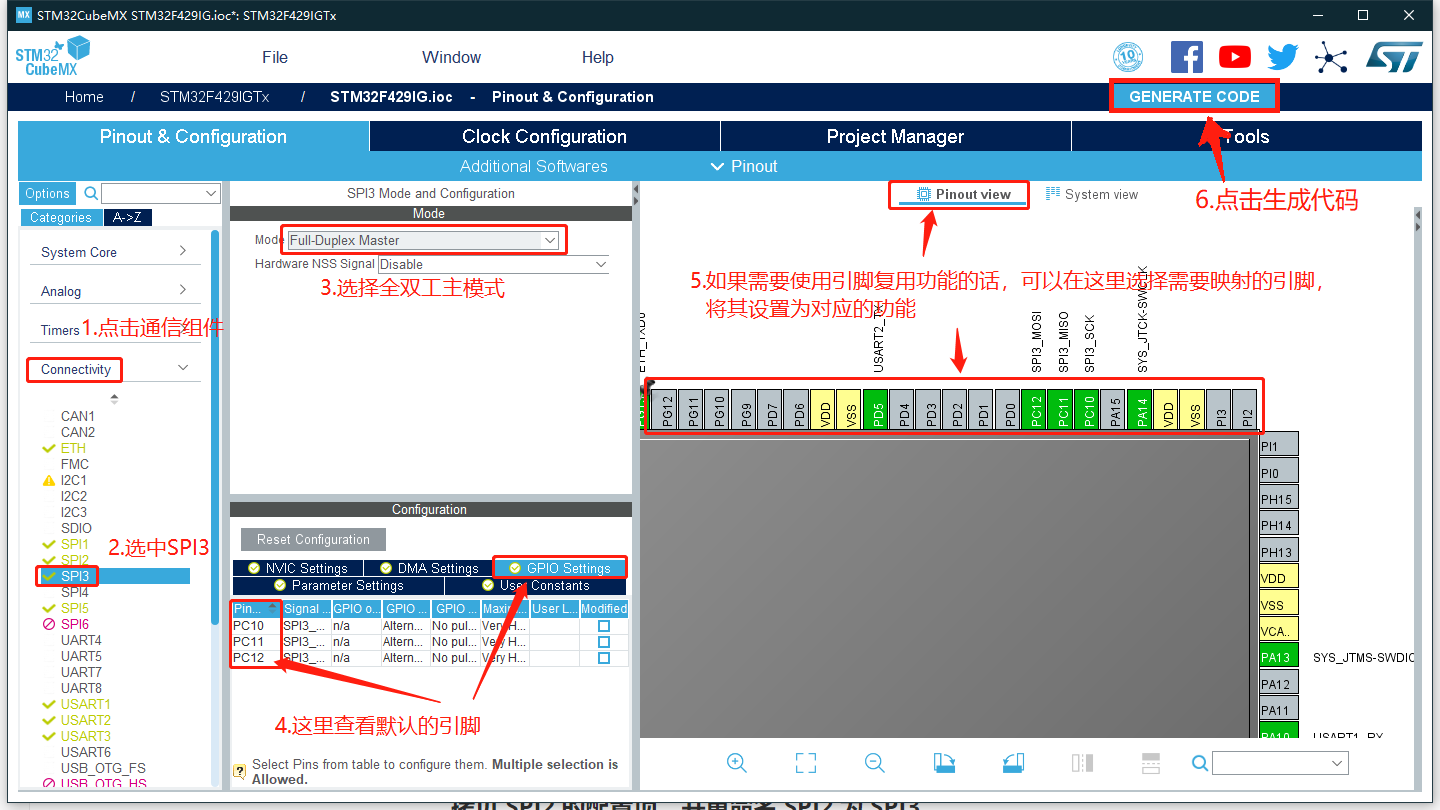Viewport: 1440px width, 810px height.
Task: Expand the System Core category
Action: [114, 252]
